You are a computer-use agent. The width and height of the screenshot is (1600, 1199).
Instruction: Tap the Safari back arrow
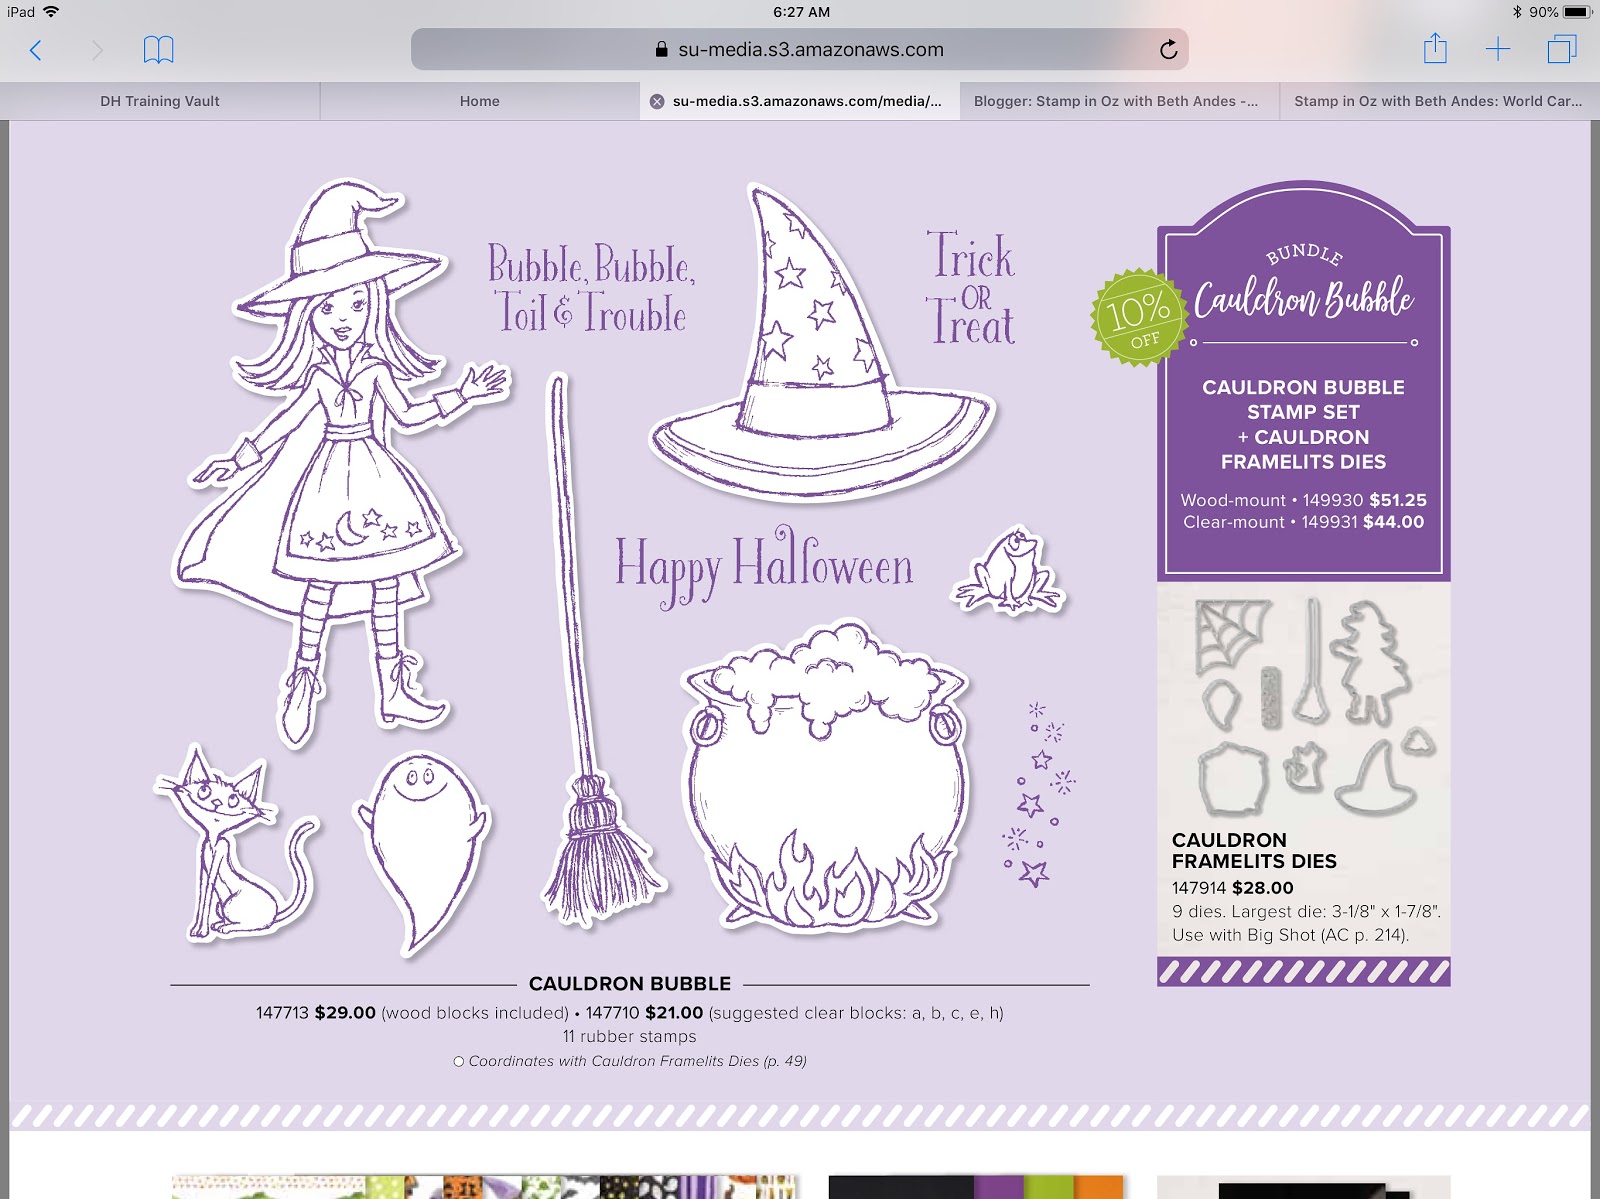tap(36, 50)
